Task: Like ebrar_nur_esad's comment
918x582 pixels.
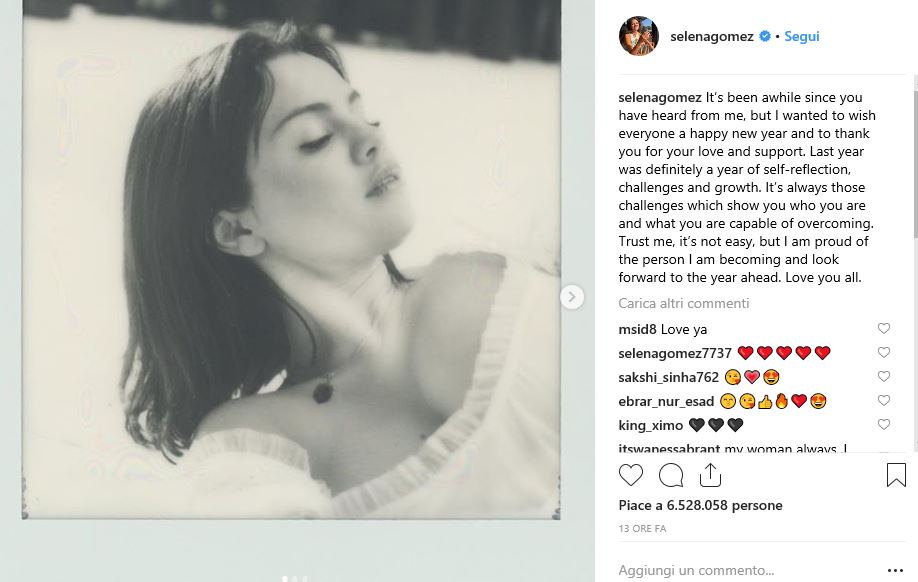Action: pos(884,401)
